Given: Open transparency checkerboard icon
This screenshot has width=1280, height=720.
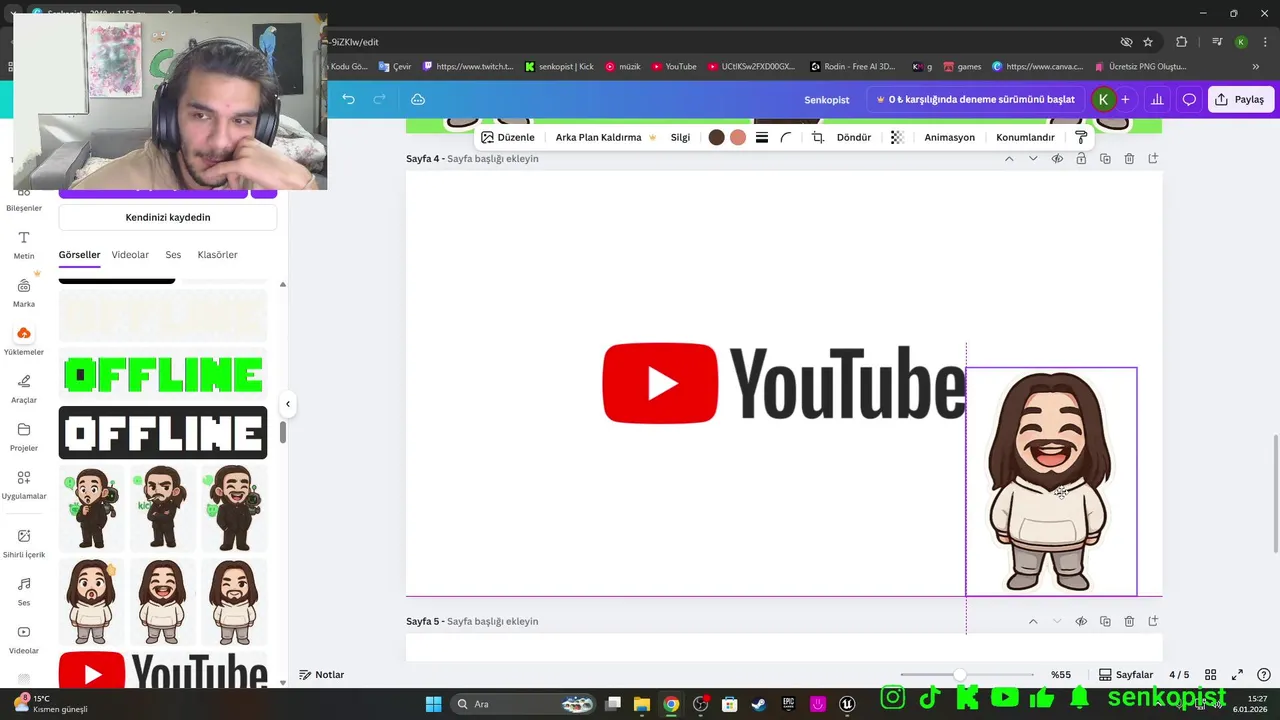Looking at the screenshot, I should [x=897, y=137].
